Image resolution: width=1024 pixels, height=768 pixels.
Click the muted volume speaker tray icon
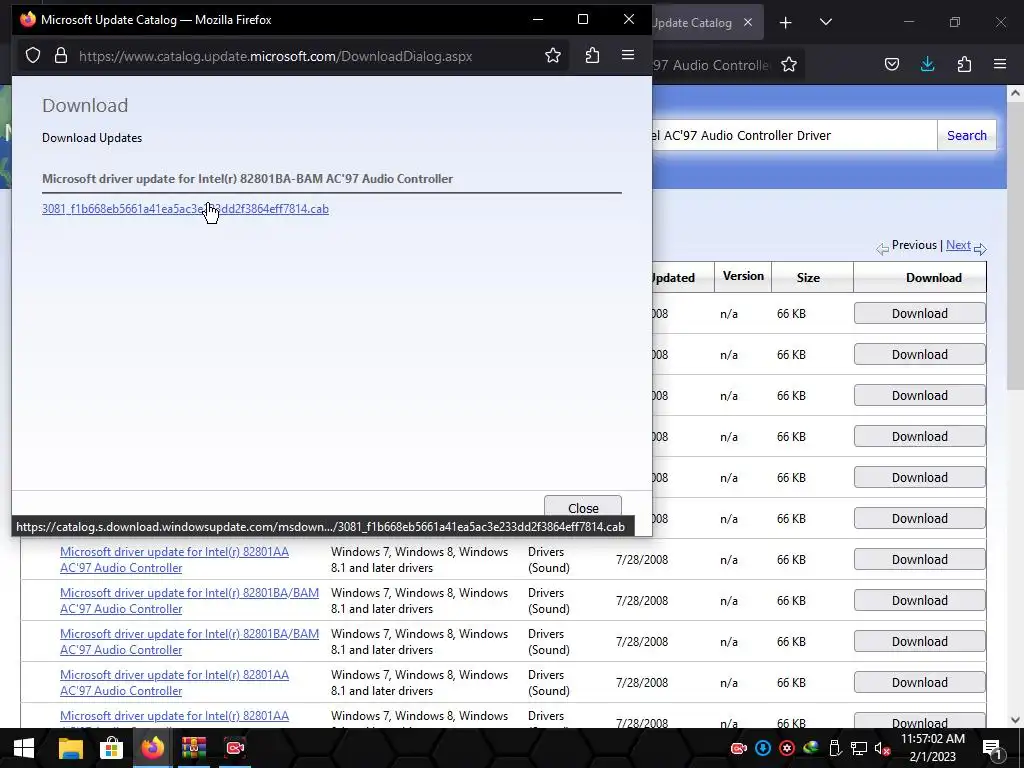coord(883,748)
